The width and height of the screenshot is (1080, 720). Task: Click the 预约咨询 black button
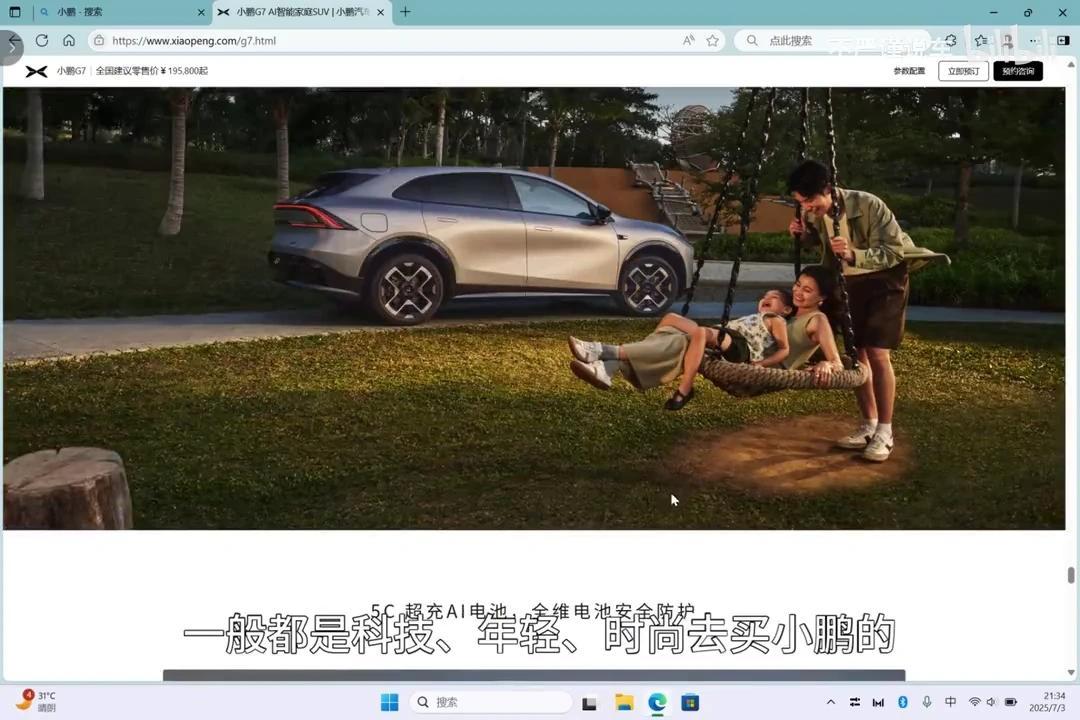pyautogui.click(x=1017, y=71)
